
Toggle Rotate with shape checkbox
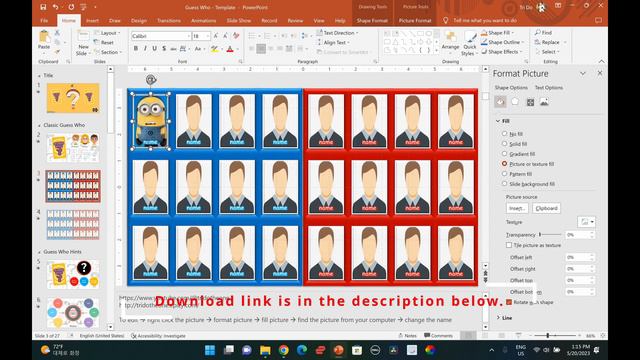pos(509,302)
